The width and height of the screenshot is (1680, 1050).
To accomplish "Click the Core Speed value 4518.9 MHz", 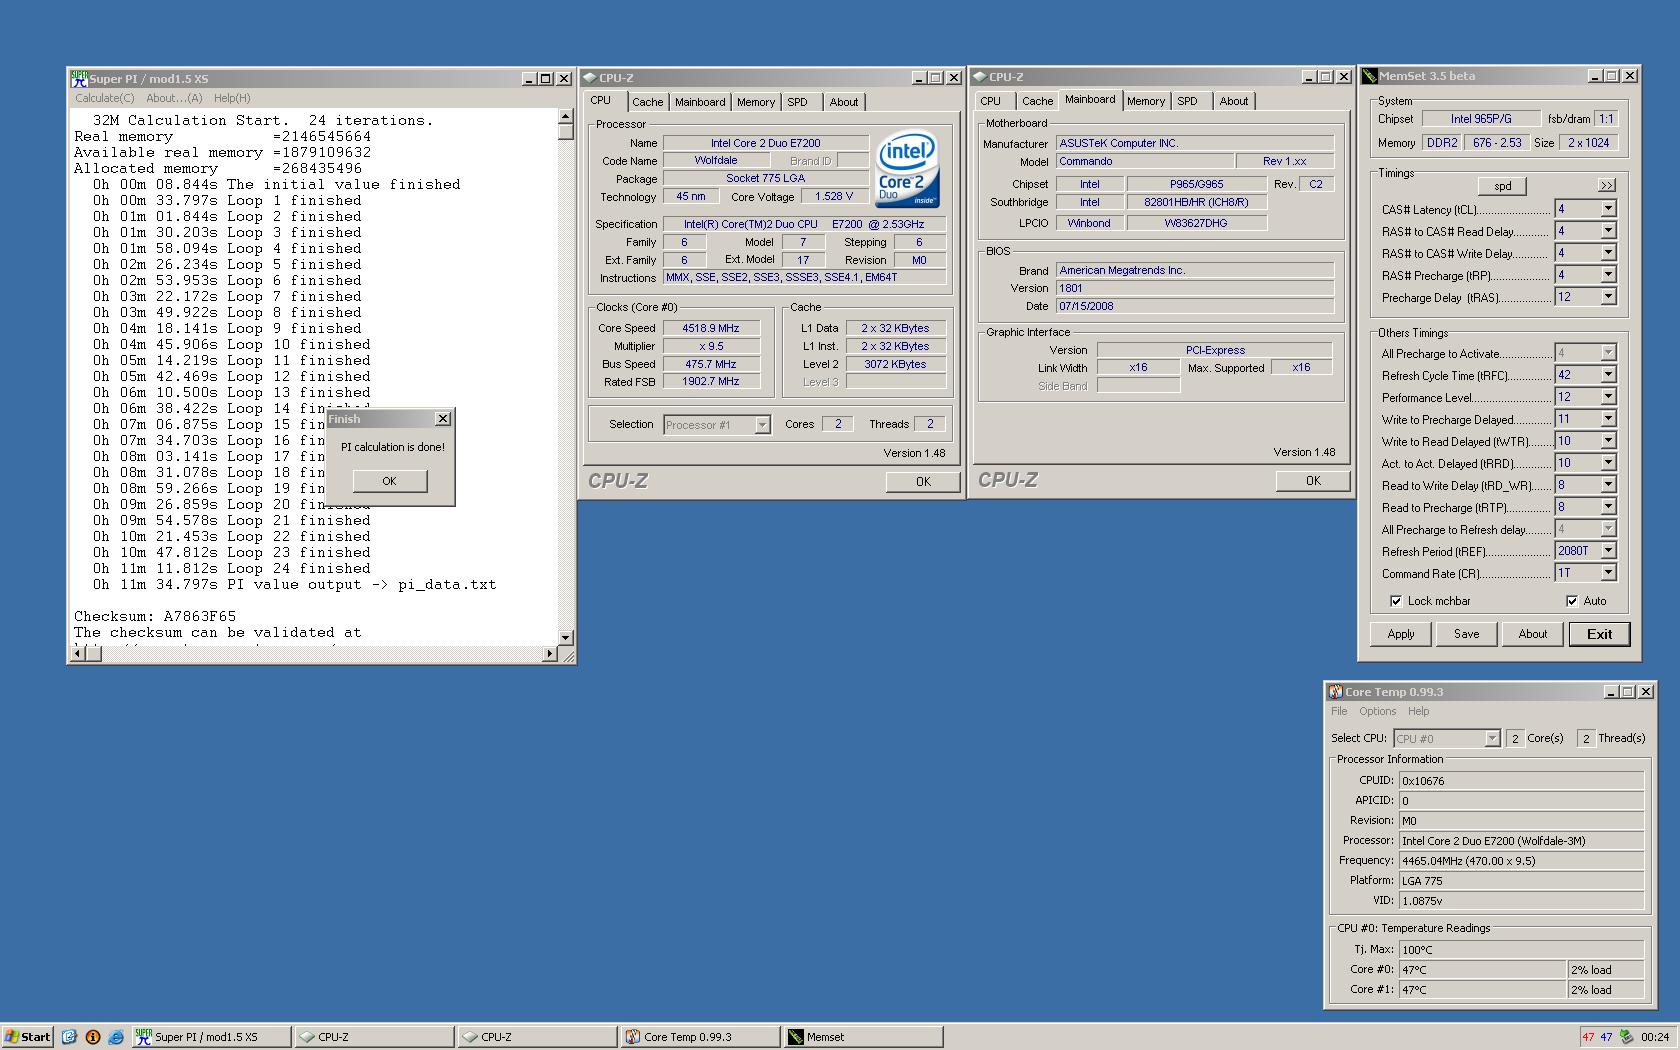I will [711, 328].
